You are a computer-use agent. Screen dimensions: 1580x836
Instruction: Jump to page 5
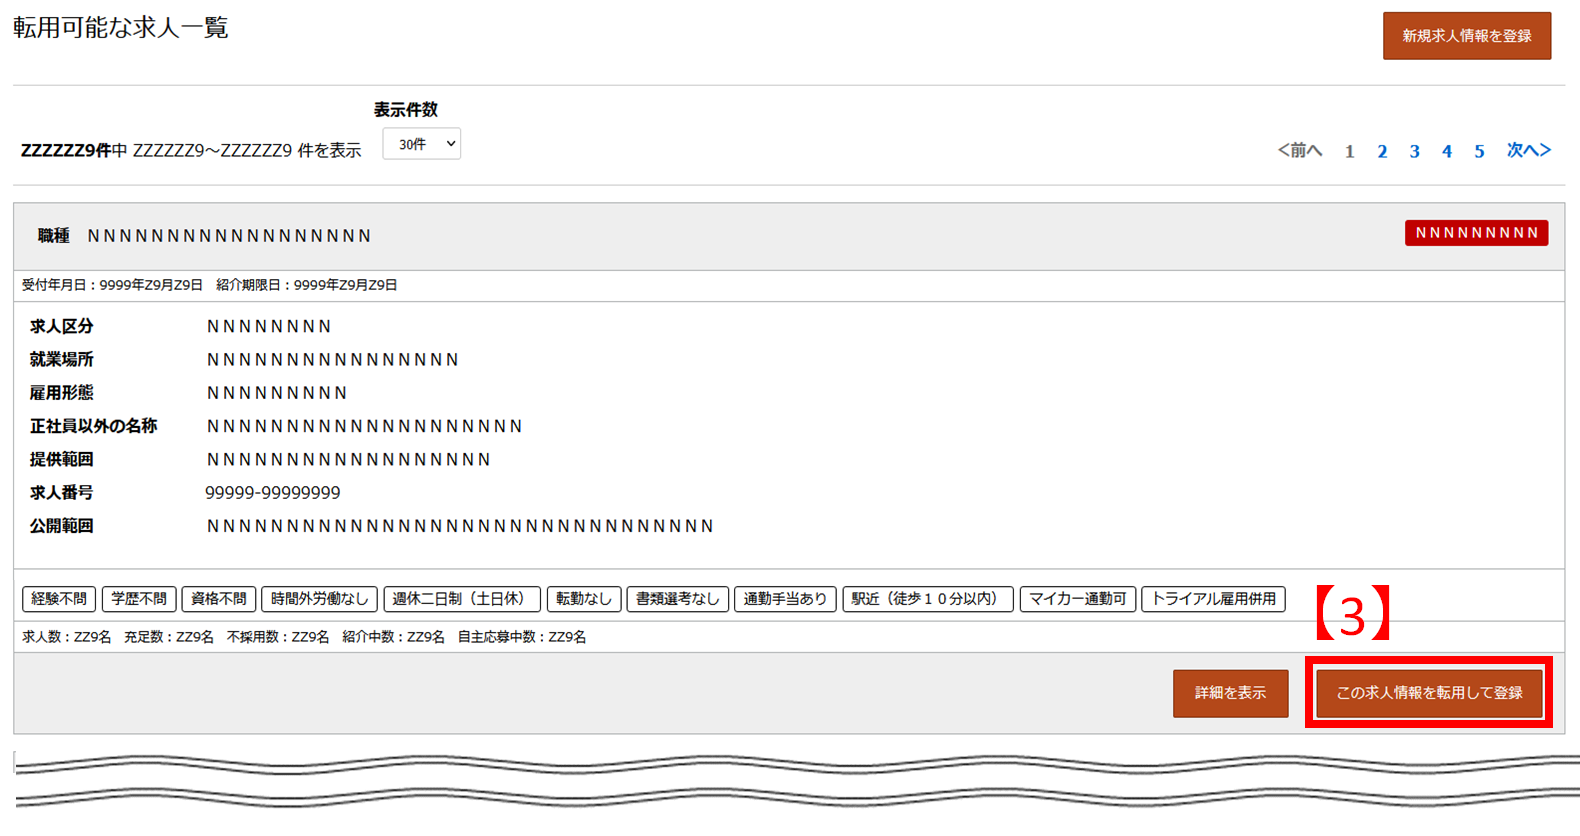[x=1479, y=152]
